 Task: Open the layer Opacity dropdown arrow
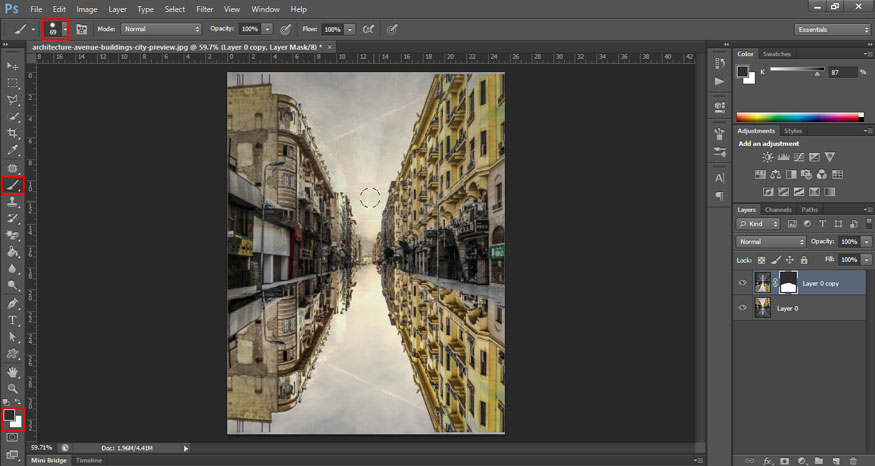point(867,242)
